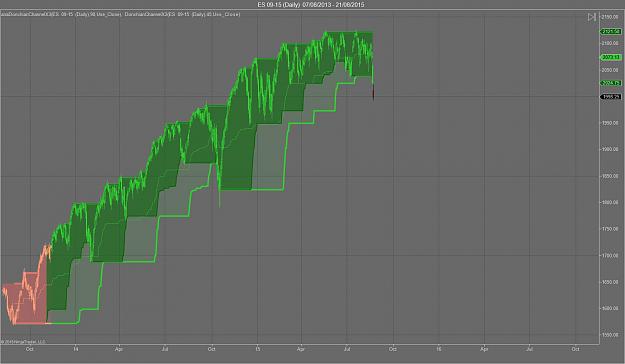Screen dimensions: 625x364
Task: Click the 1550.00 price axis label
Action: [610, 335]
